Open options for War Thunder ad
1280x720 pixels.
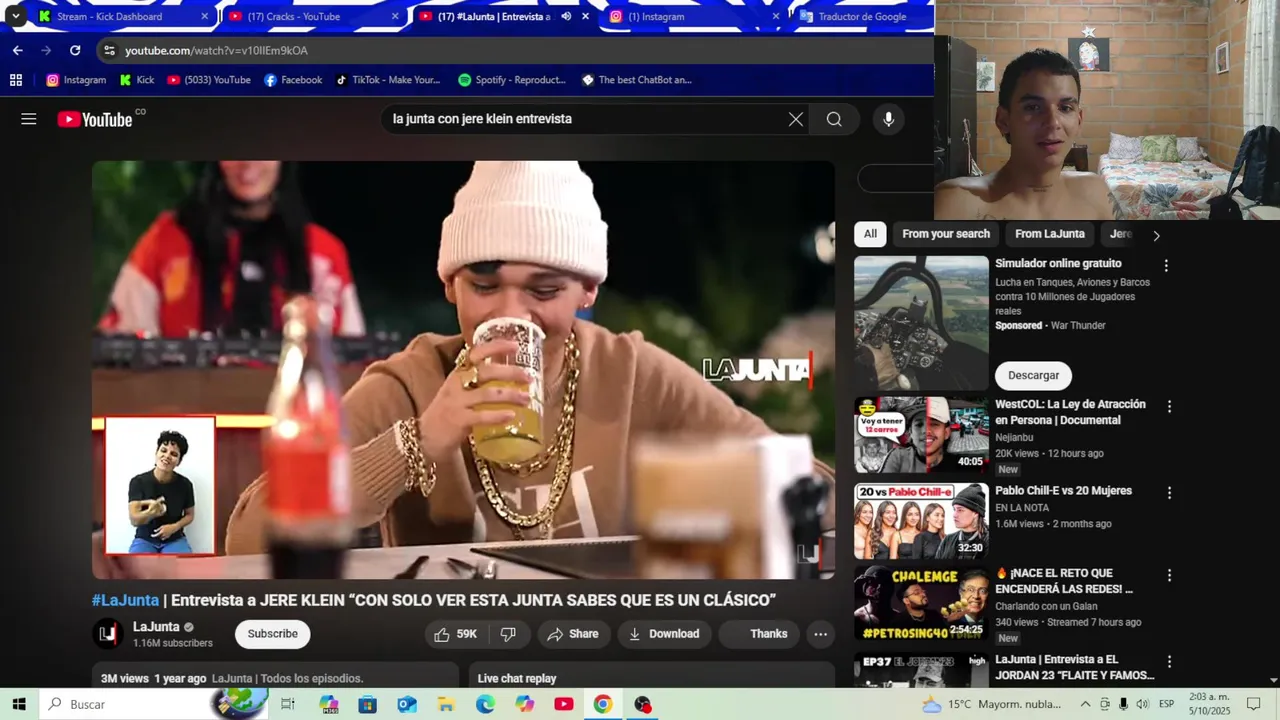[1165, 266]
